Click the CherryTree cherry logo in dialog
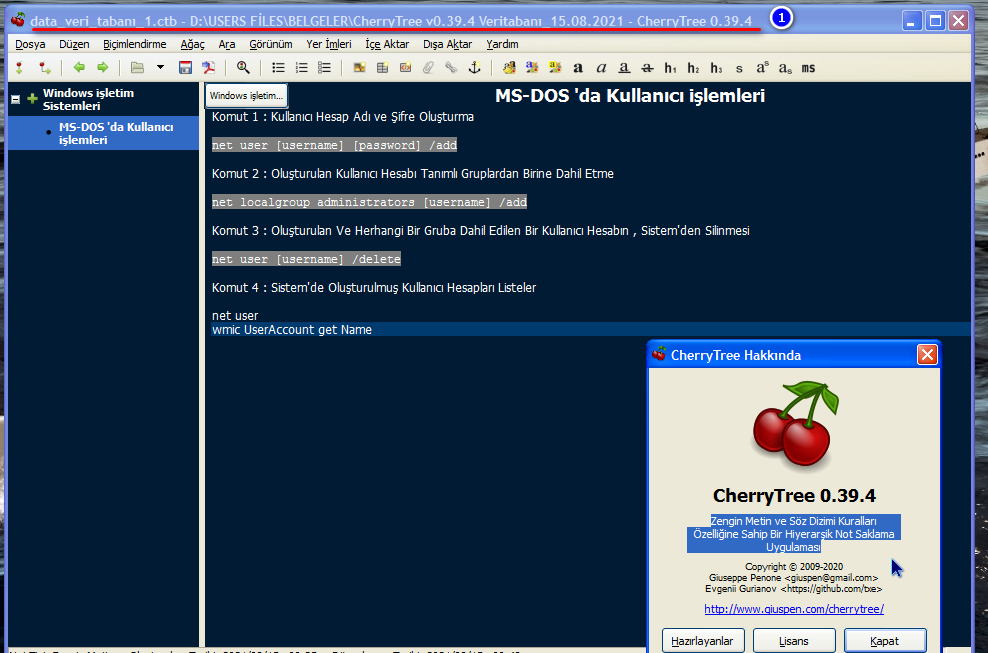 795,425
